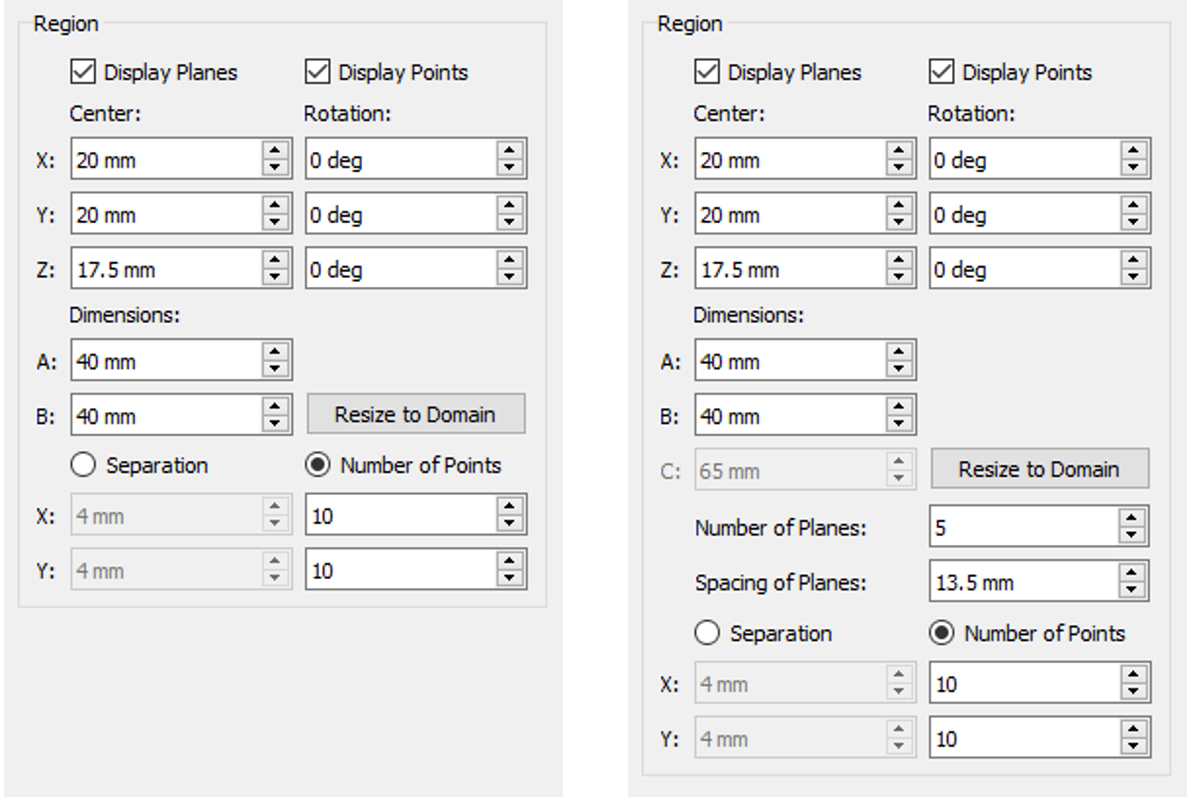This screenshot has width=1192, height=797.
Task: Decrease Number of Points X spinner
Action: 508,521
